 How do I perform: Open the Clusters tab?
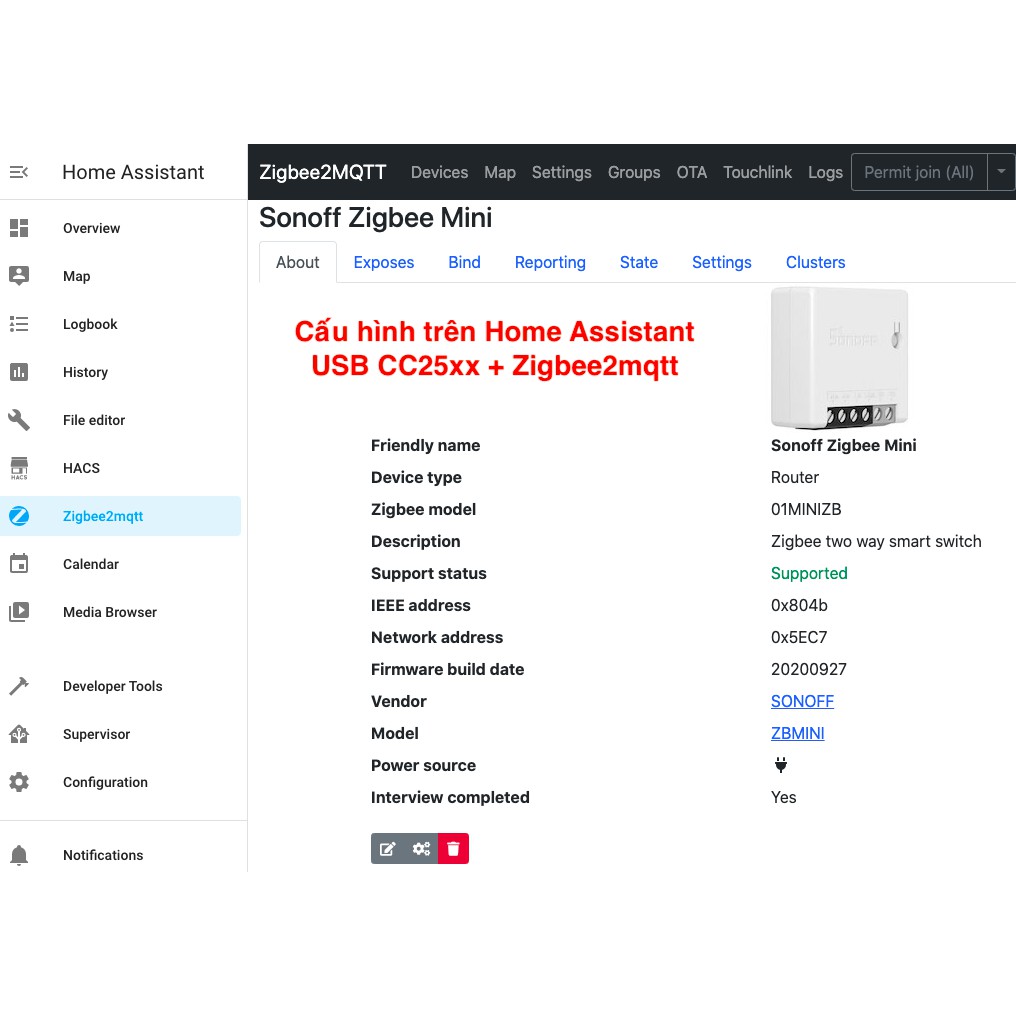[815, 262]
